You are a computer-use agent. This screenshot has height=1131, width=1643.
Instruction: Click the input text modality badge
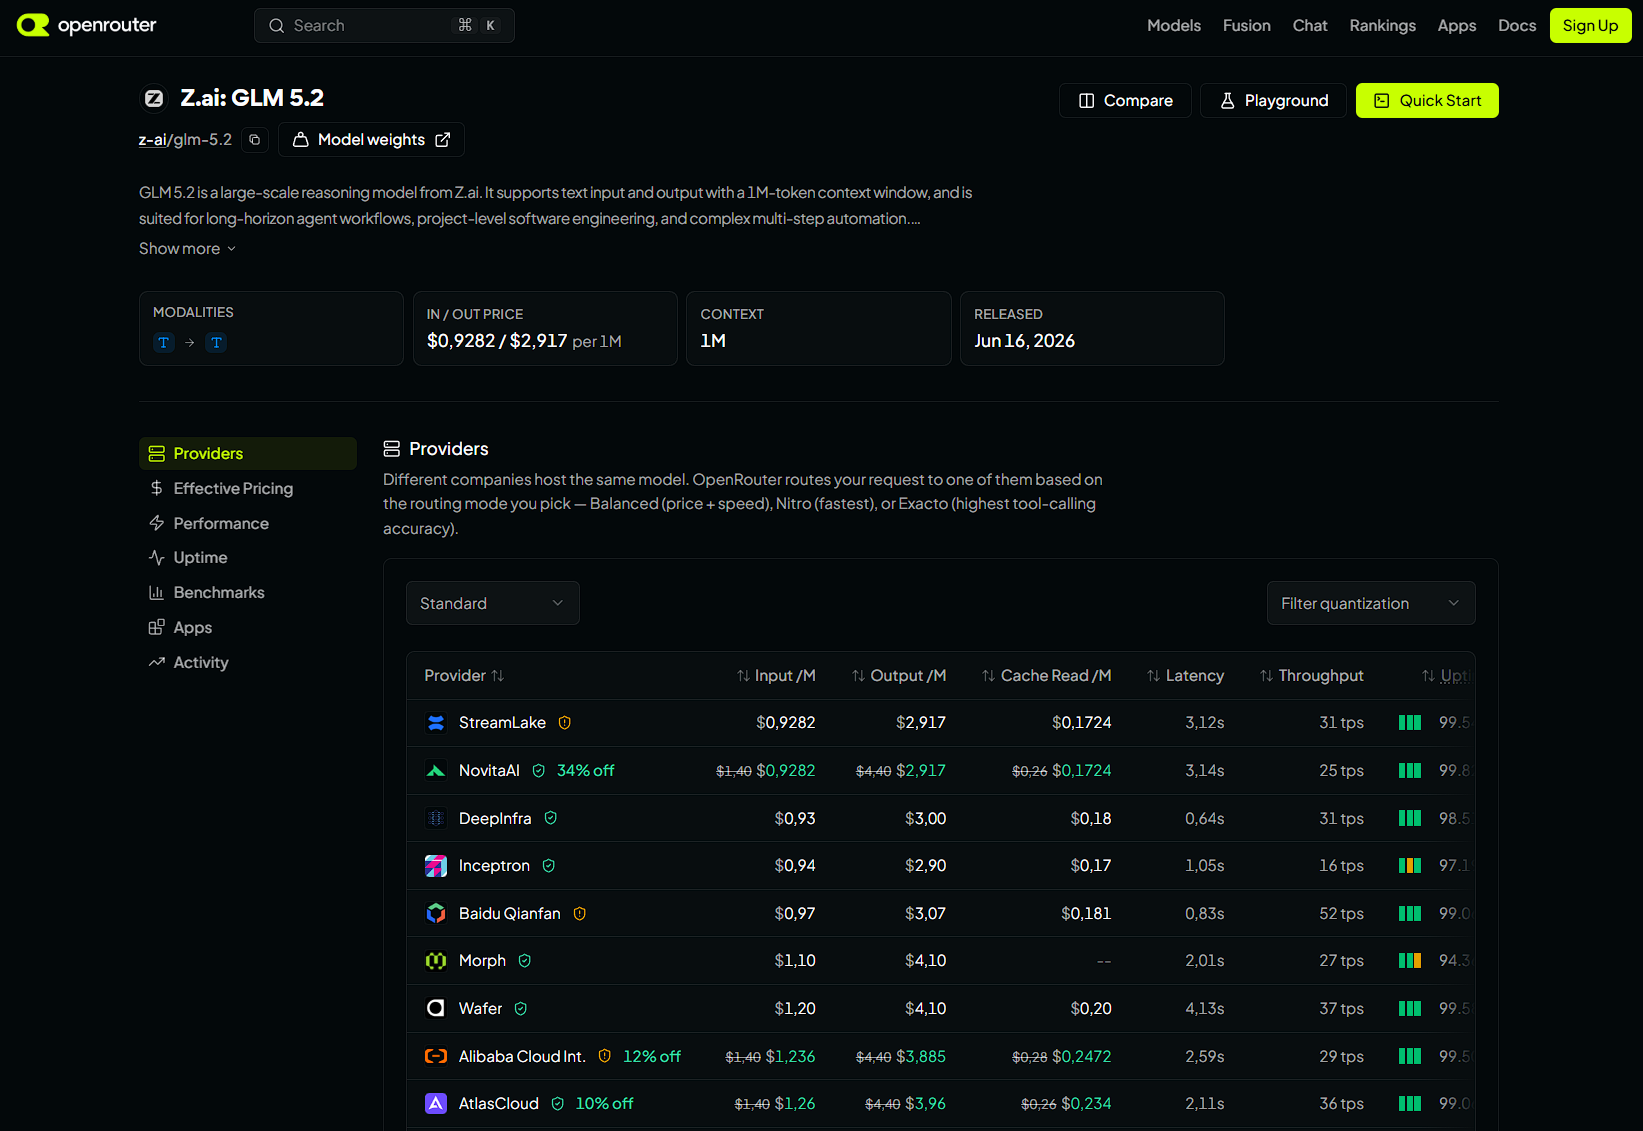point(164,343)
